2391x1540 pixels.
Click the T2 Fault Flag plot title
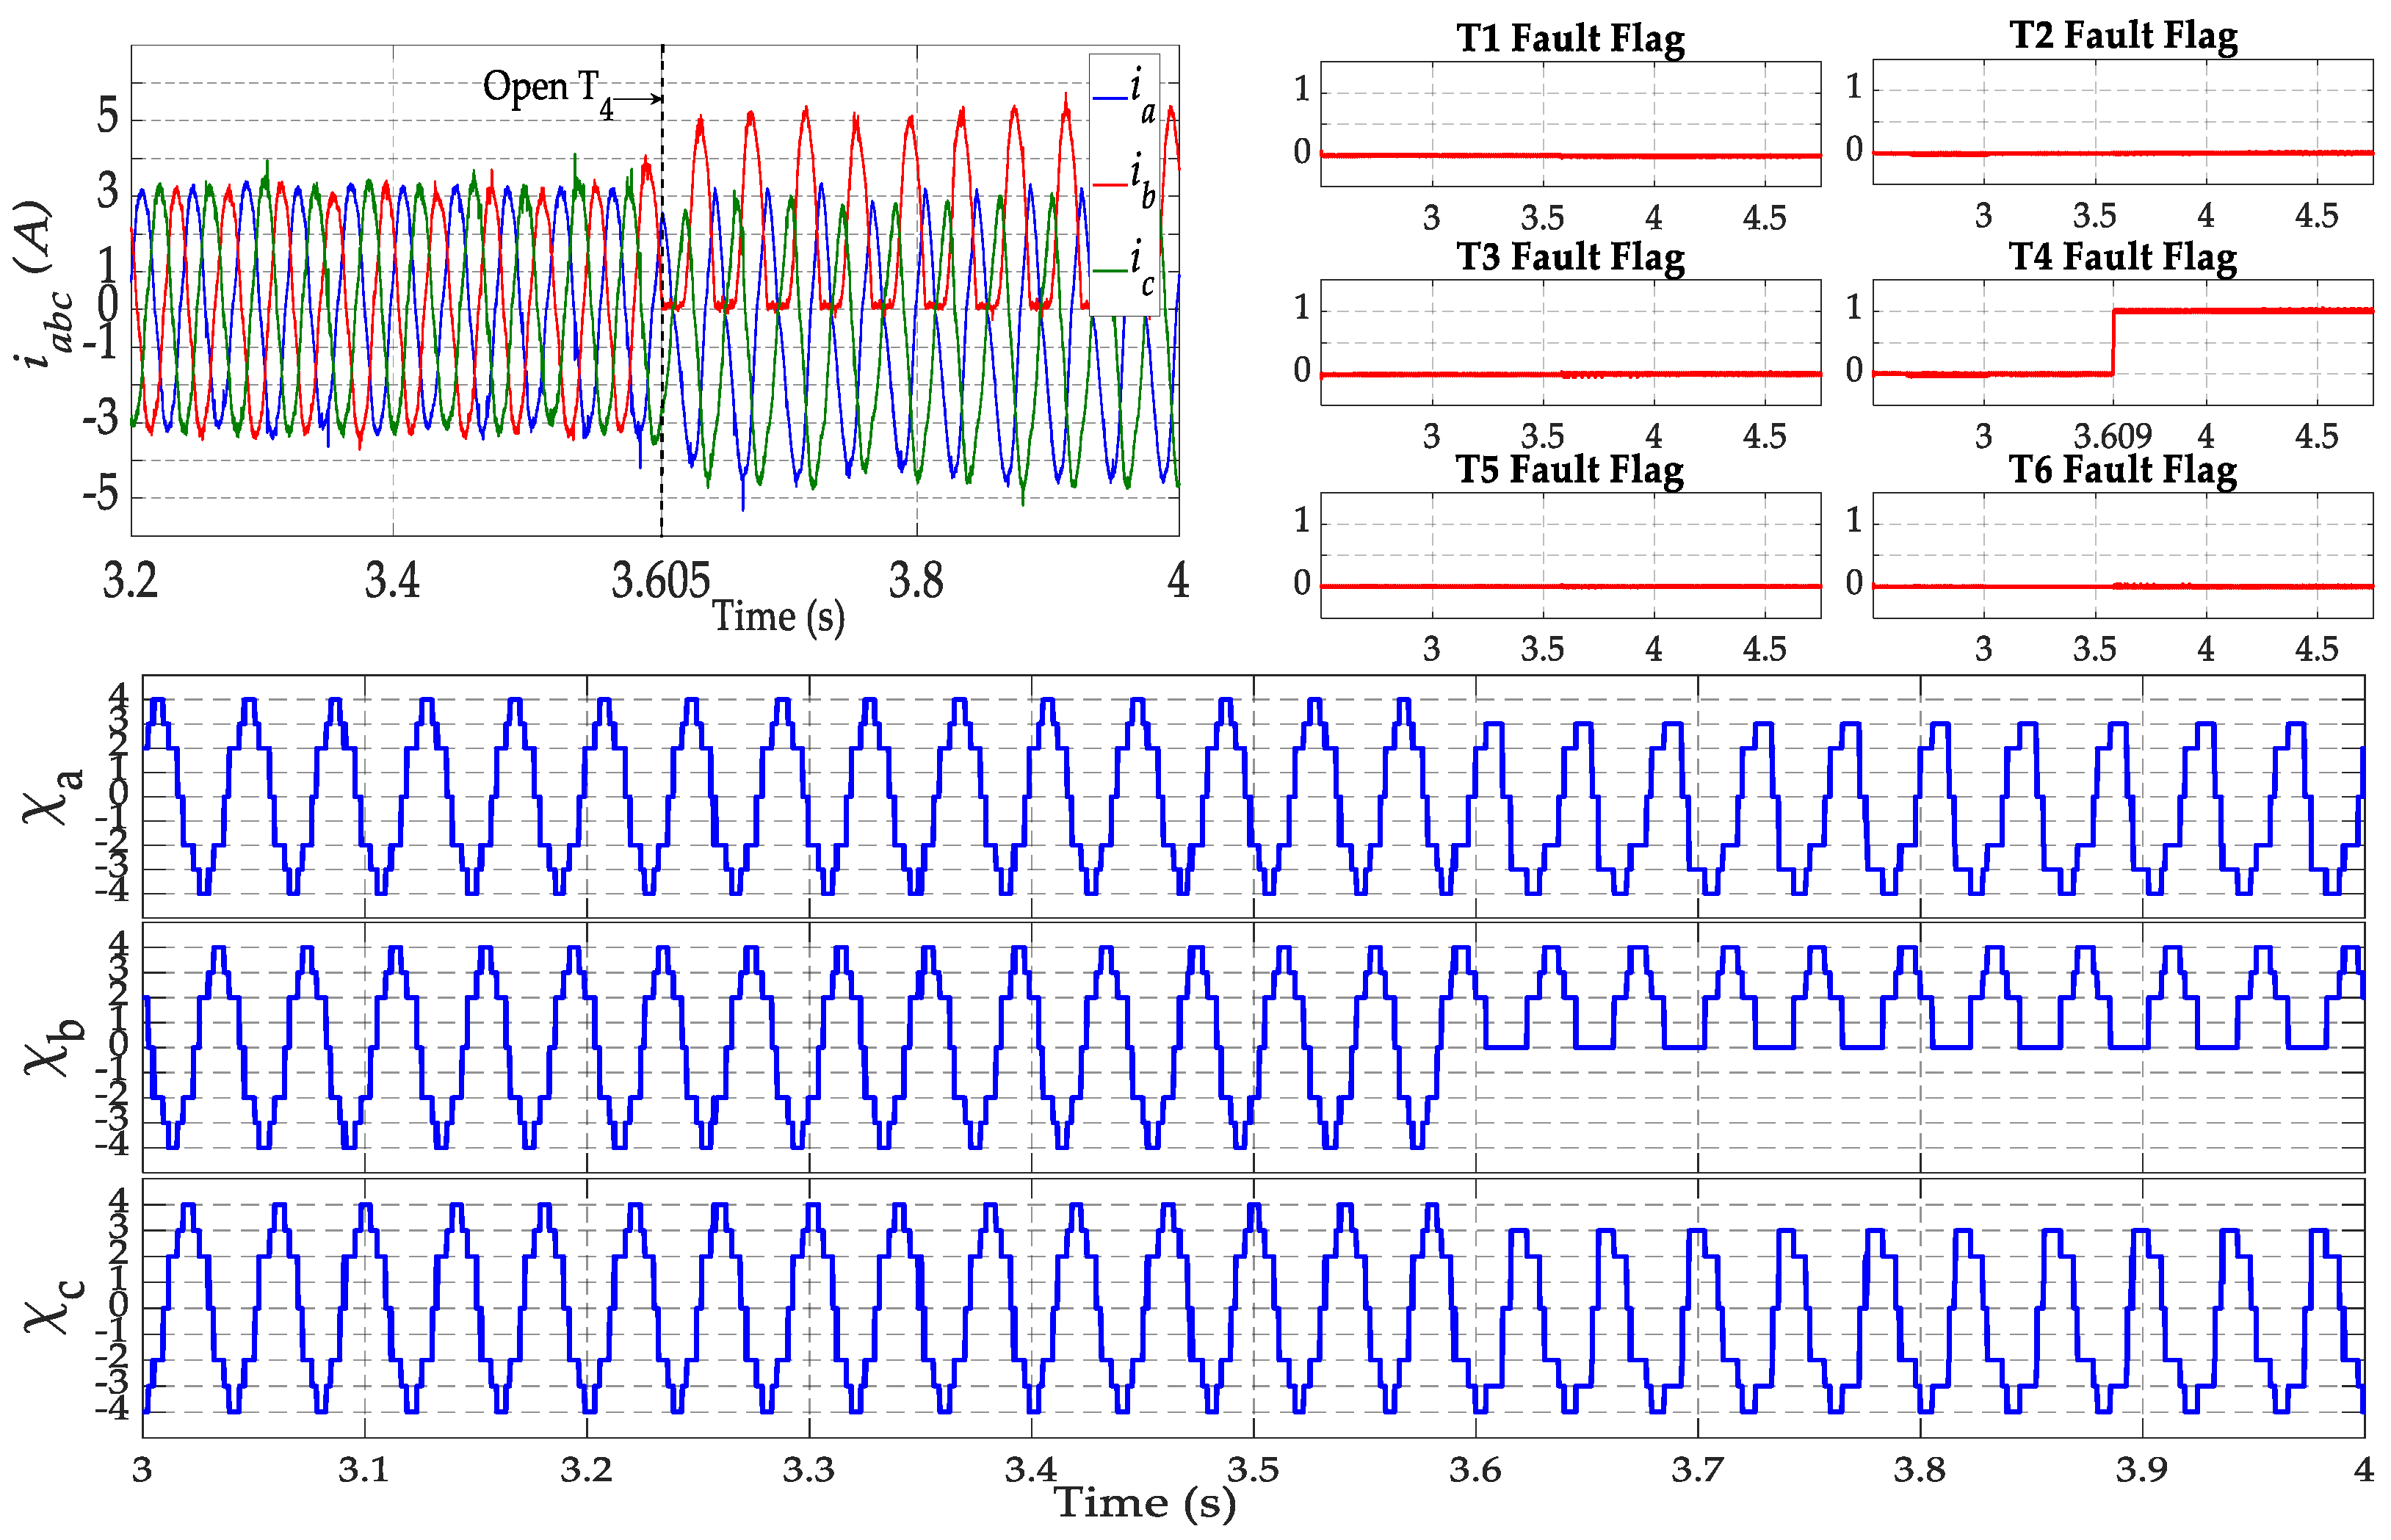[2123, 35]
